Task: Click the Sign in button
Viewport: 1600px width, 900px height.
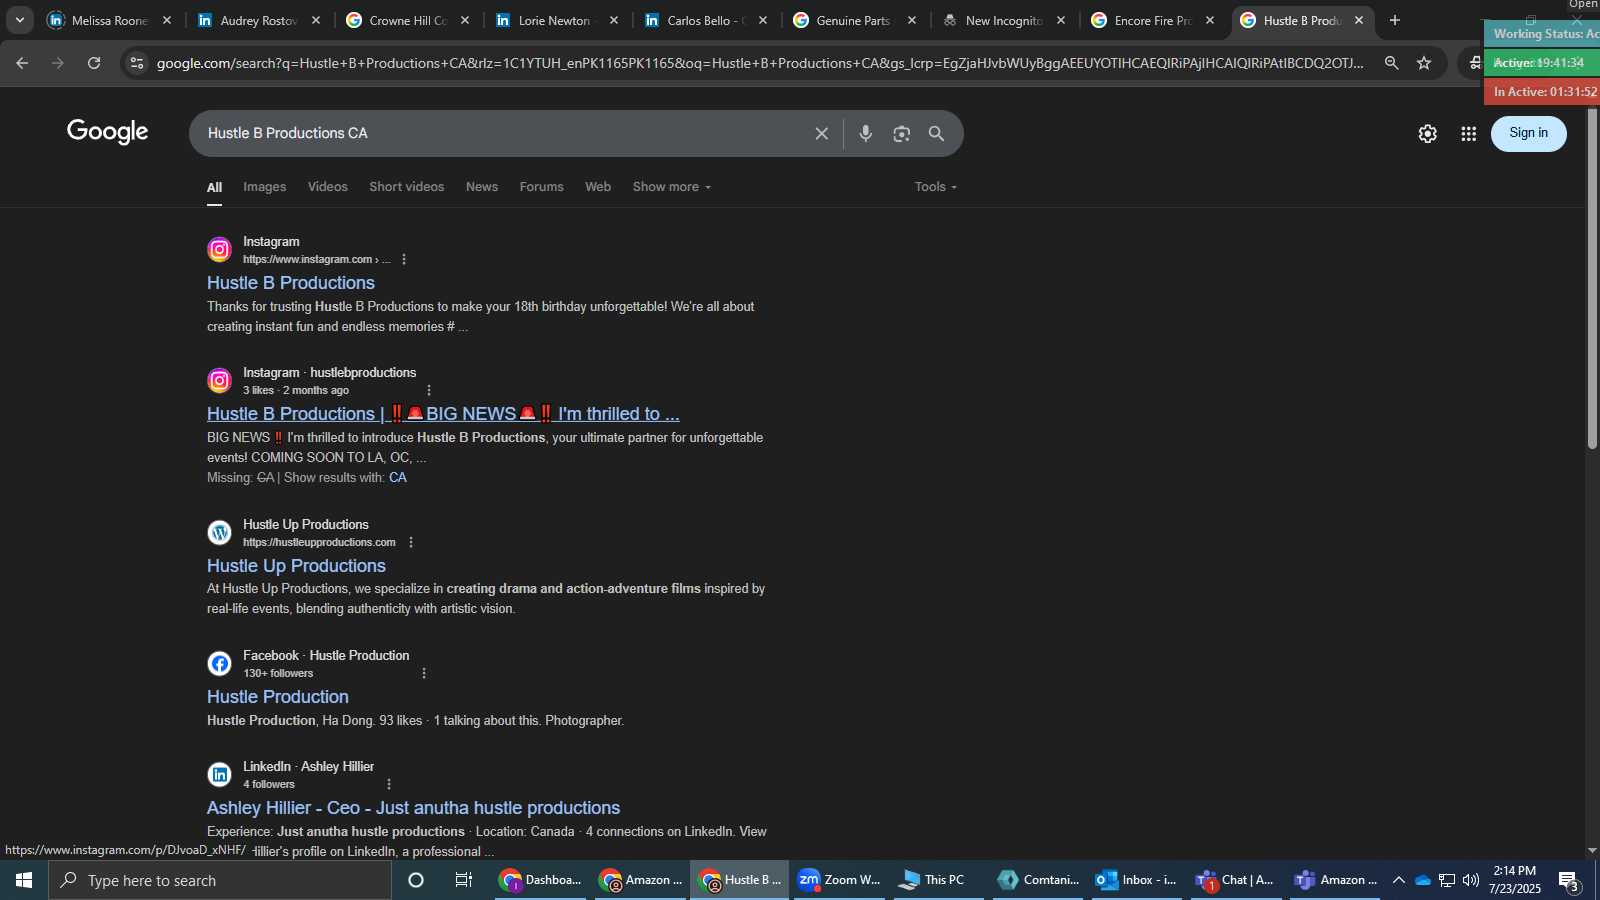Action: [1529, 133]
